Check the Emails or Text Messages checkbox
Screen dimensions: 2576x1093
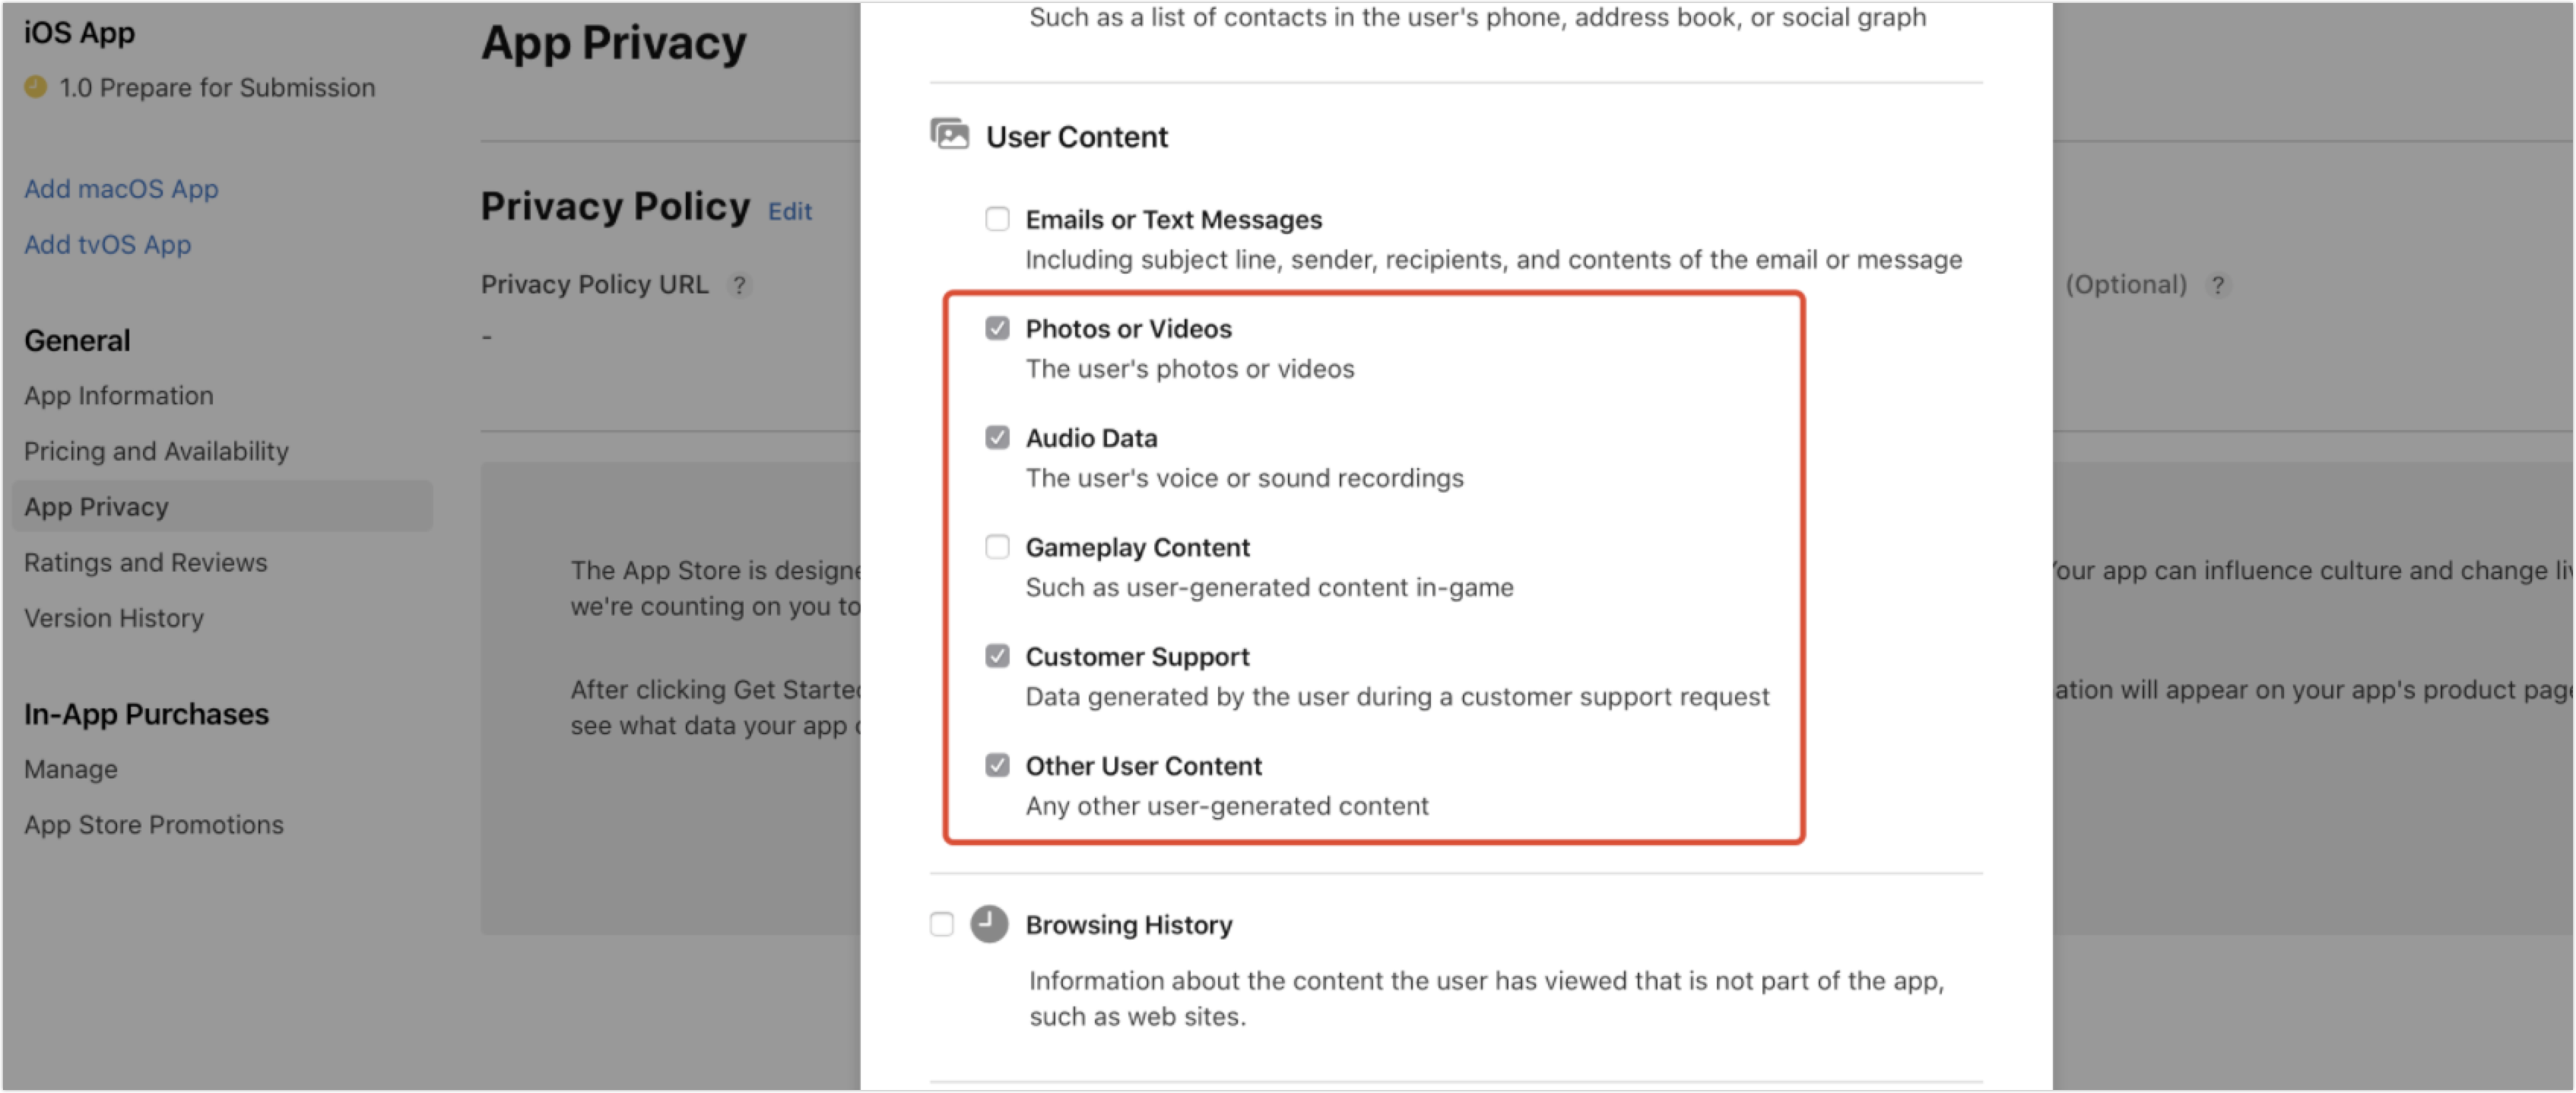point(997,219)
